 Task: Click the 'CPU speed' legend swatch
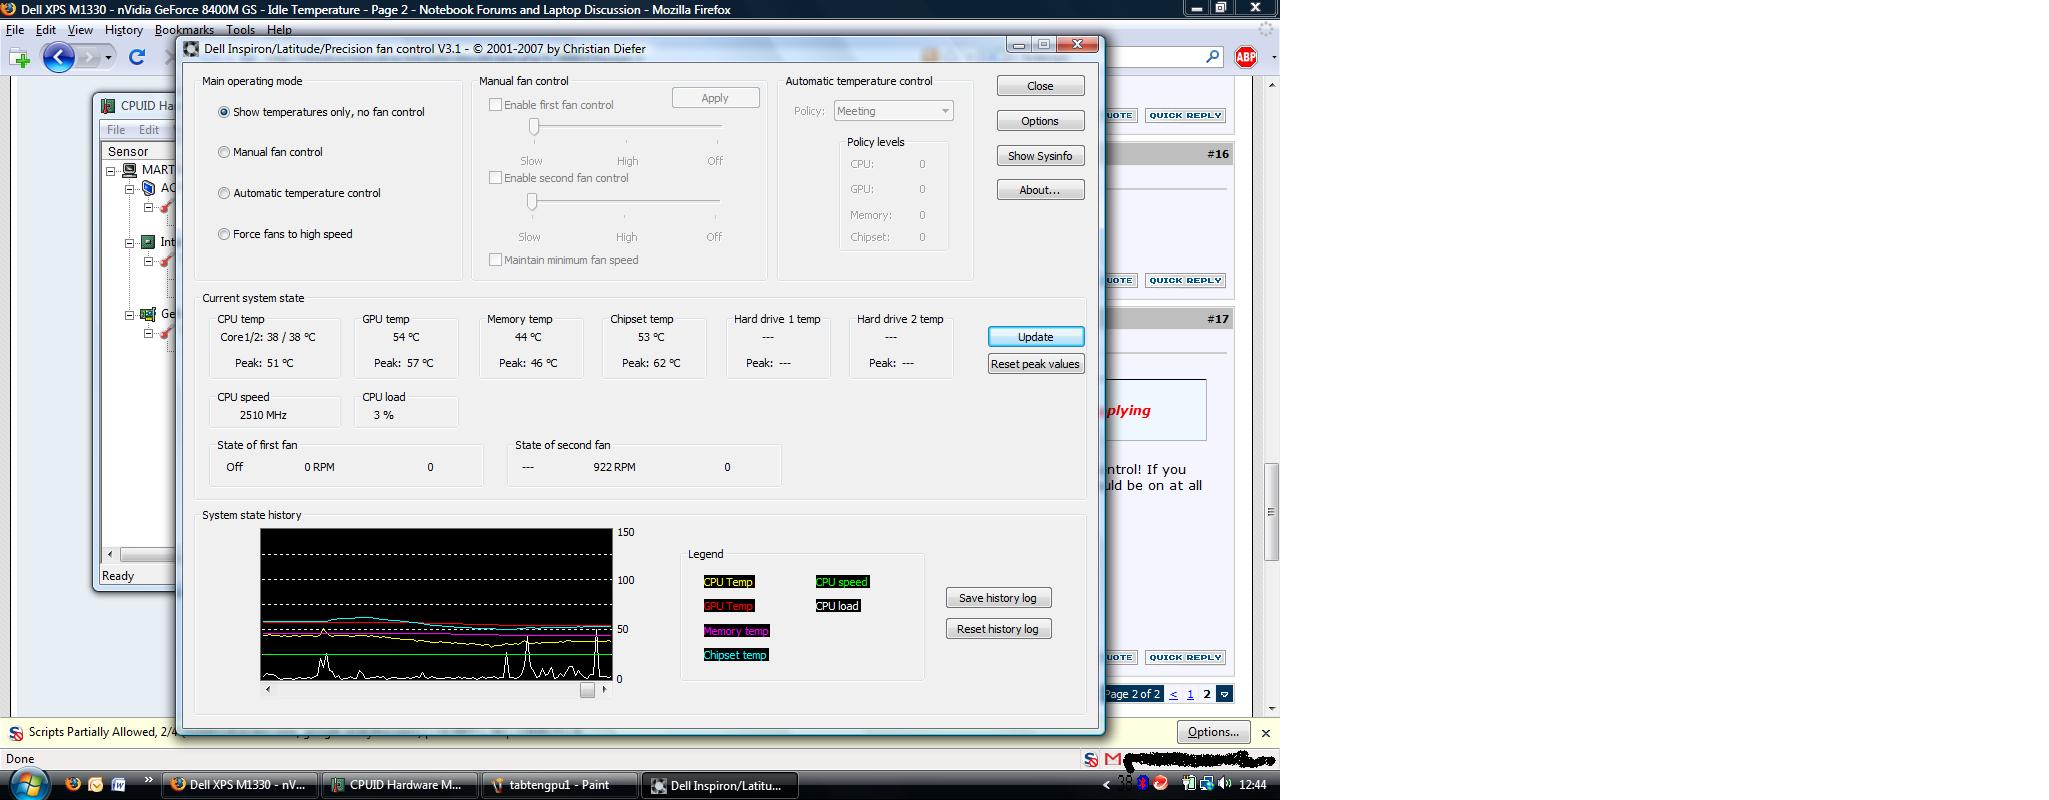coord(842,582)
